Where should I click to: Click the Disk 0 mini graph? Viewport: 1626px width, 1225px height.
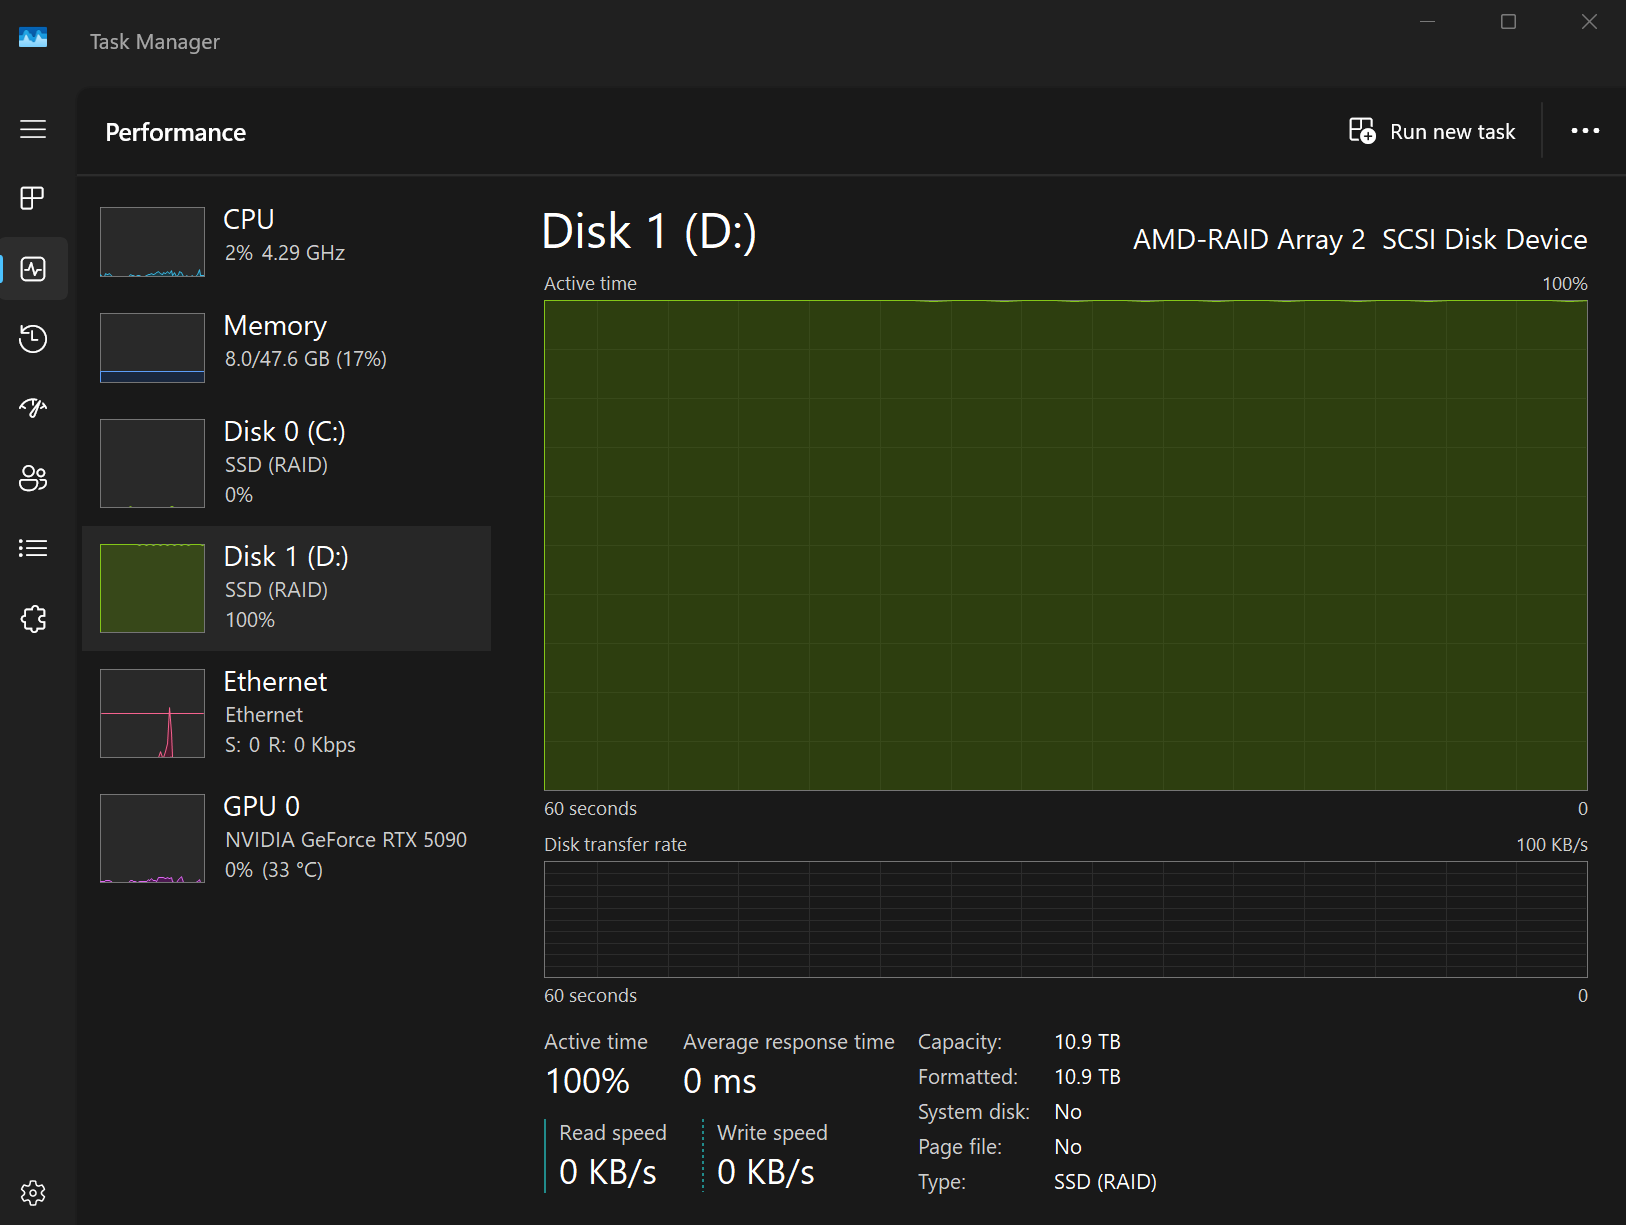point(152,463)
